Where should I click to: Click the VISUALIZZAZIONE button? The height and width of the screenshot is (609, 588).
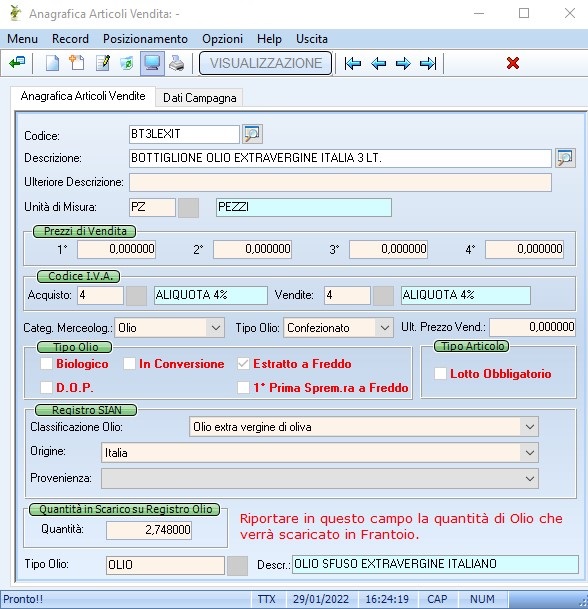point(266,63)
